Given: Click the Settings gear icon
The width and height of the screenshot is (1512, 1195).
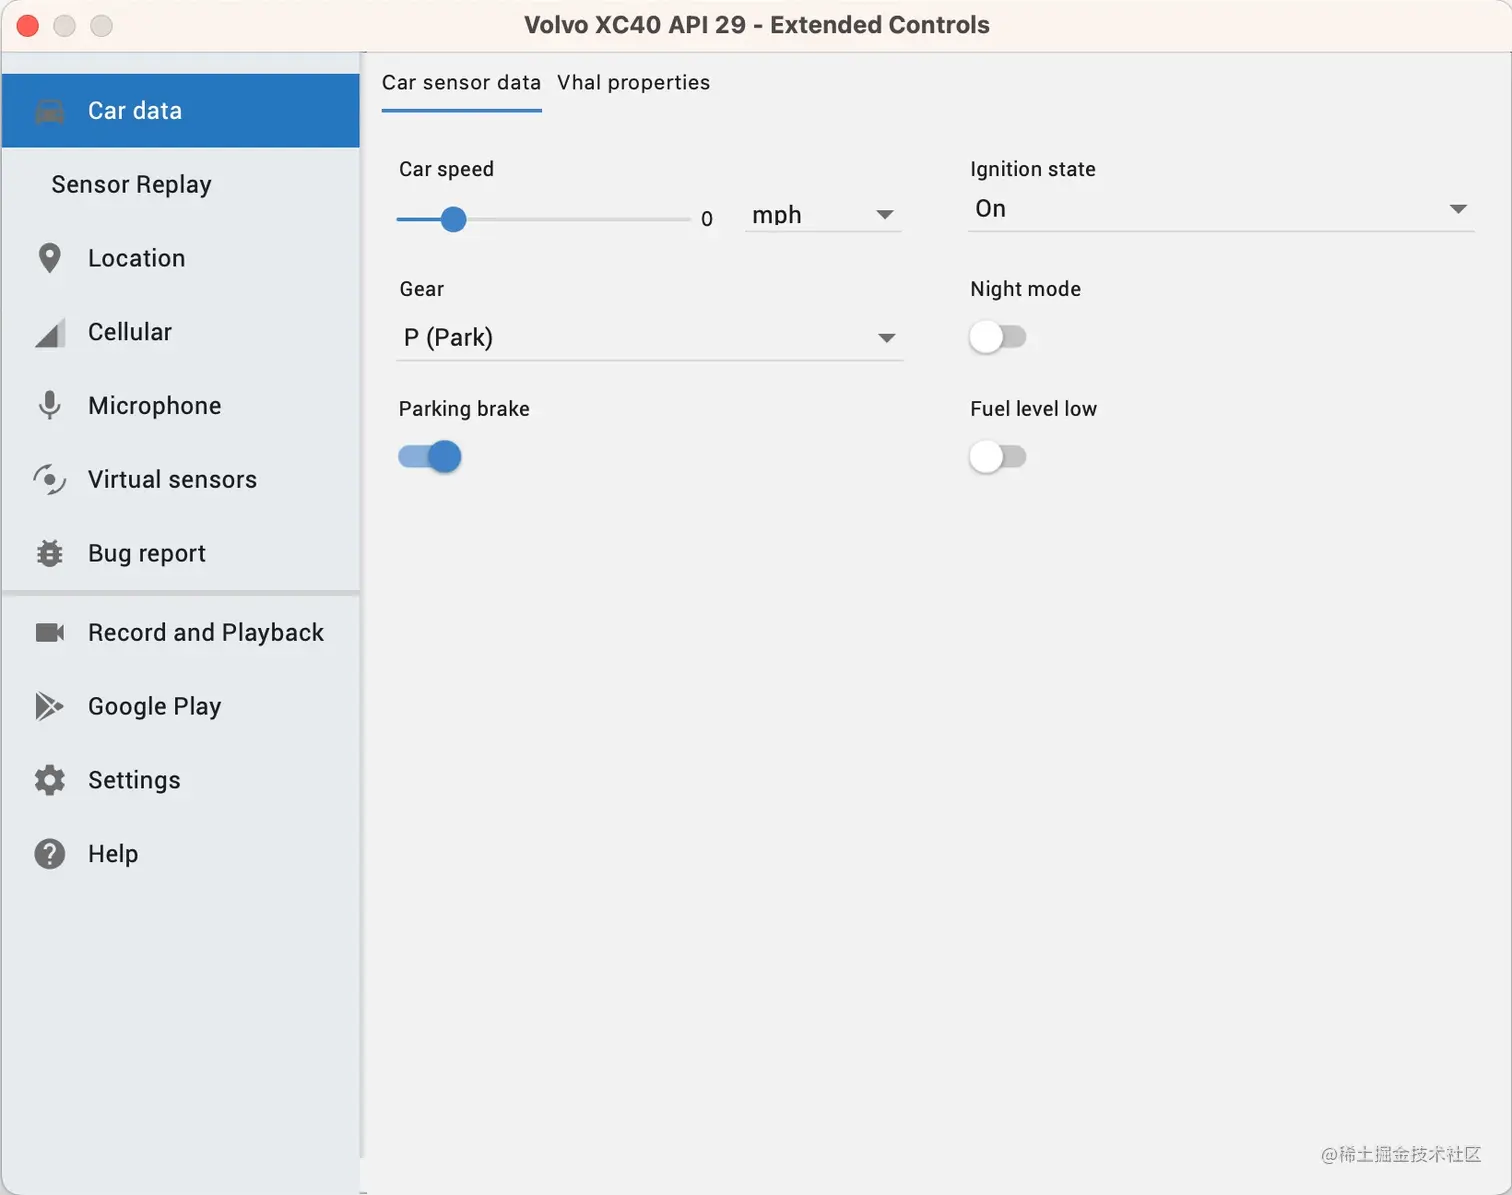Looking at the screenshot, I should pyautogui.click(x=49, y=780).
